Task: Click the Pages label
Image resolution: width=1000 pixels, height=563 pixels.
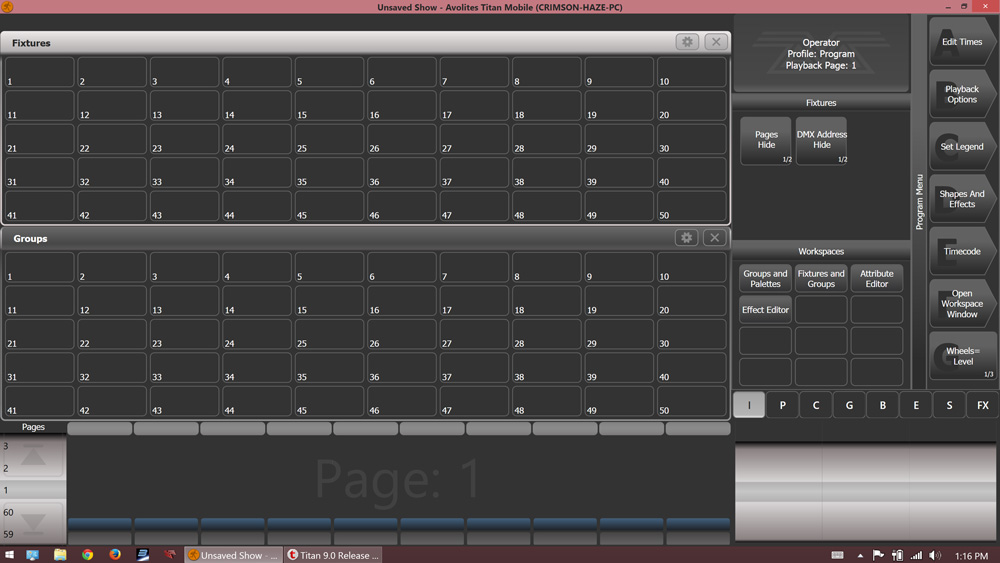Action: pos(33,427)
